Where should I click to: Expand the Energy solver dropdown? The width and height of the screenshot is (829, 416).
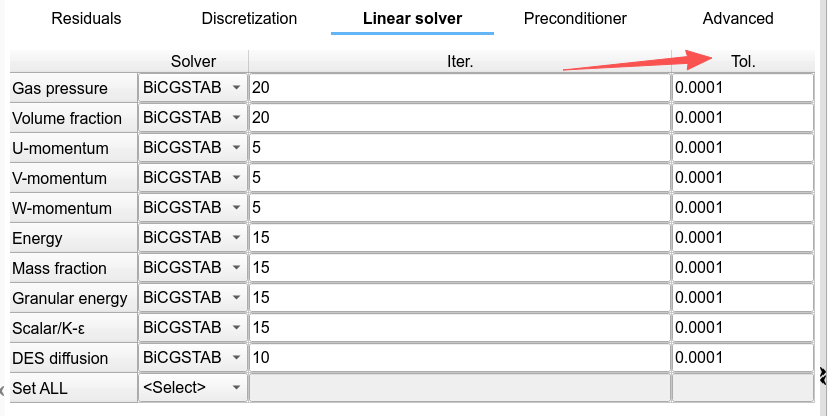pos(193,238)
